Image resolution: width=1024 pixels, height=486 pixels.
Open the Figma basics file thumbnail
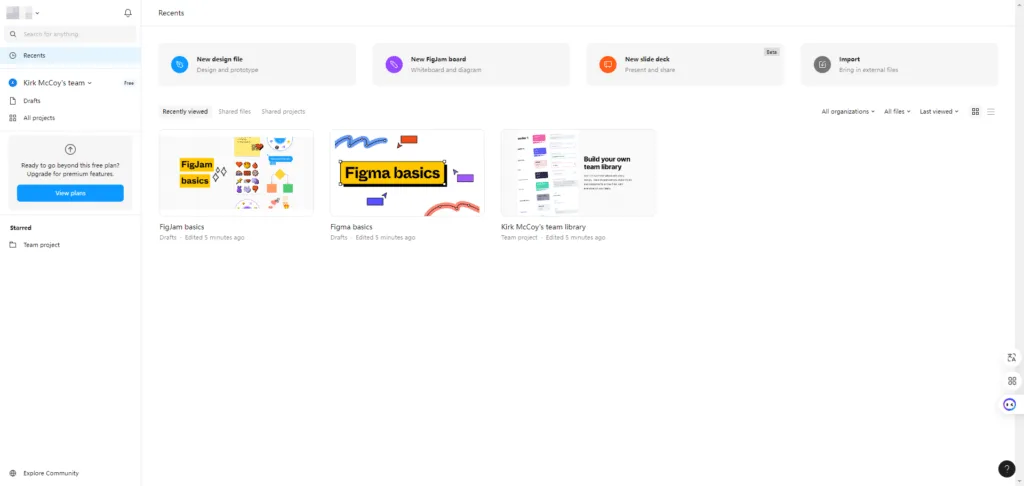[407, 172]
